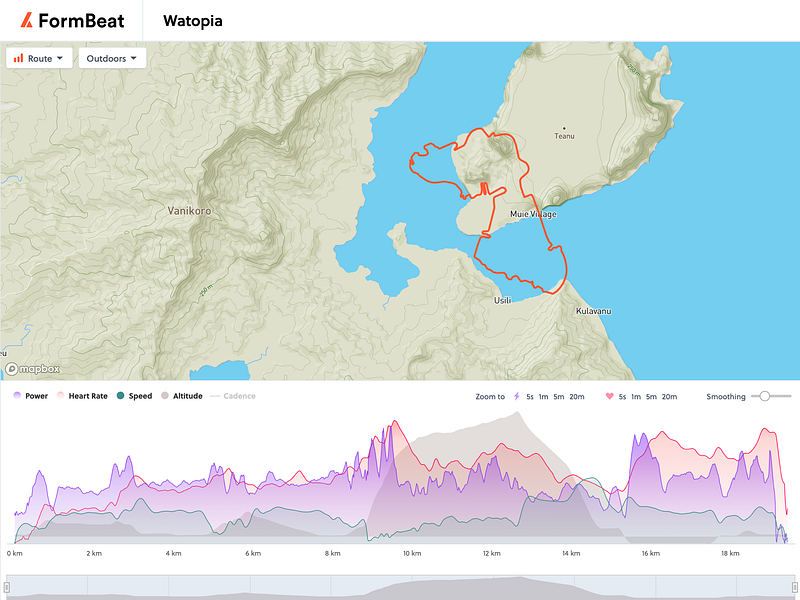This screenshot has height=600, width=800.
Task: Click the left range selector handle
Action: (x=7, y=588)
